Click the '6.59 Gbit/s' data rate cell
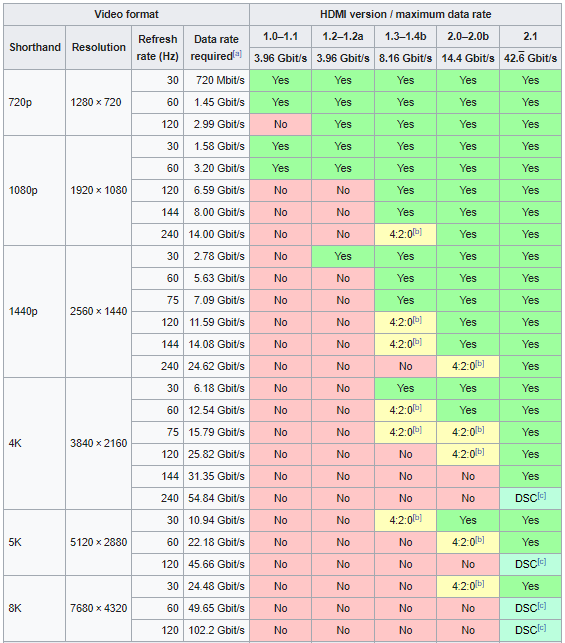The width and height of the screenshot is (565, 643). pyautogui.click(x=216, y=190)
